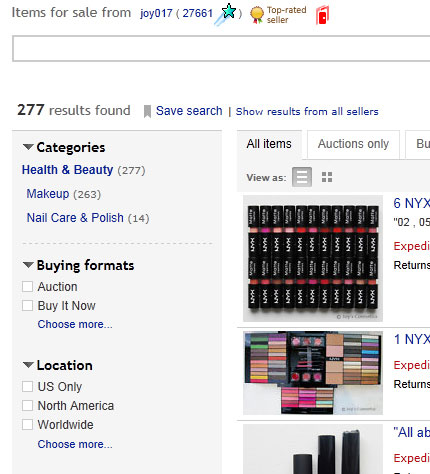Toggle the Auction checkbox
Image resolution: width=430 pixels, height=474 pixels.
[x=27, y=287]
